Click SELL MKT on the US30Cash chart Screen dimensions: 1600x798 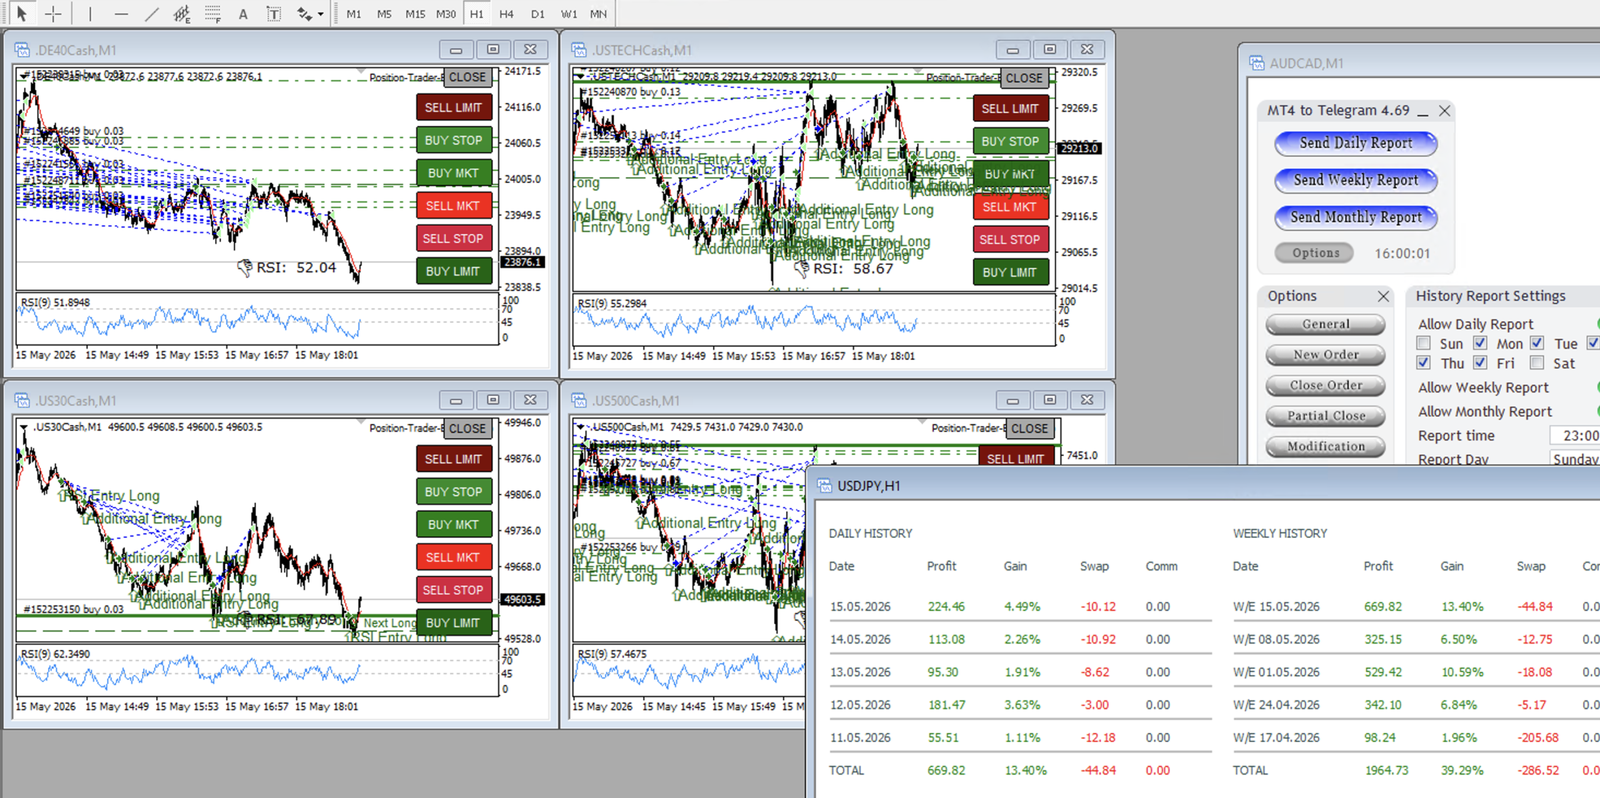(454, 557)
